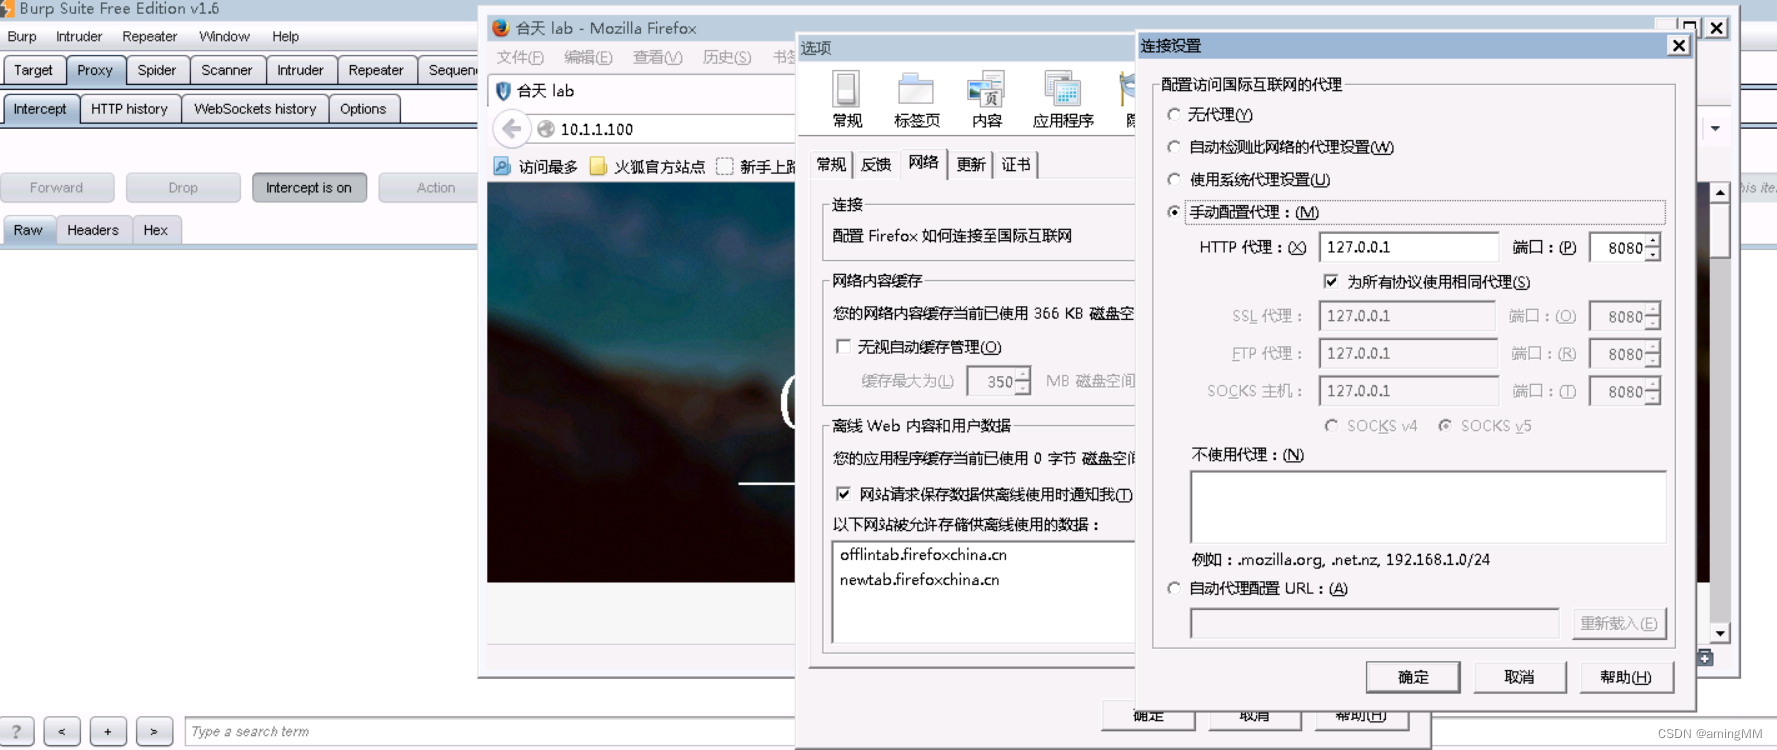This screenshot has height=750, width=1777.
Task: Click scrollbar up arrow at right edge
Action: coord(1720,192)
